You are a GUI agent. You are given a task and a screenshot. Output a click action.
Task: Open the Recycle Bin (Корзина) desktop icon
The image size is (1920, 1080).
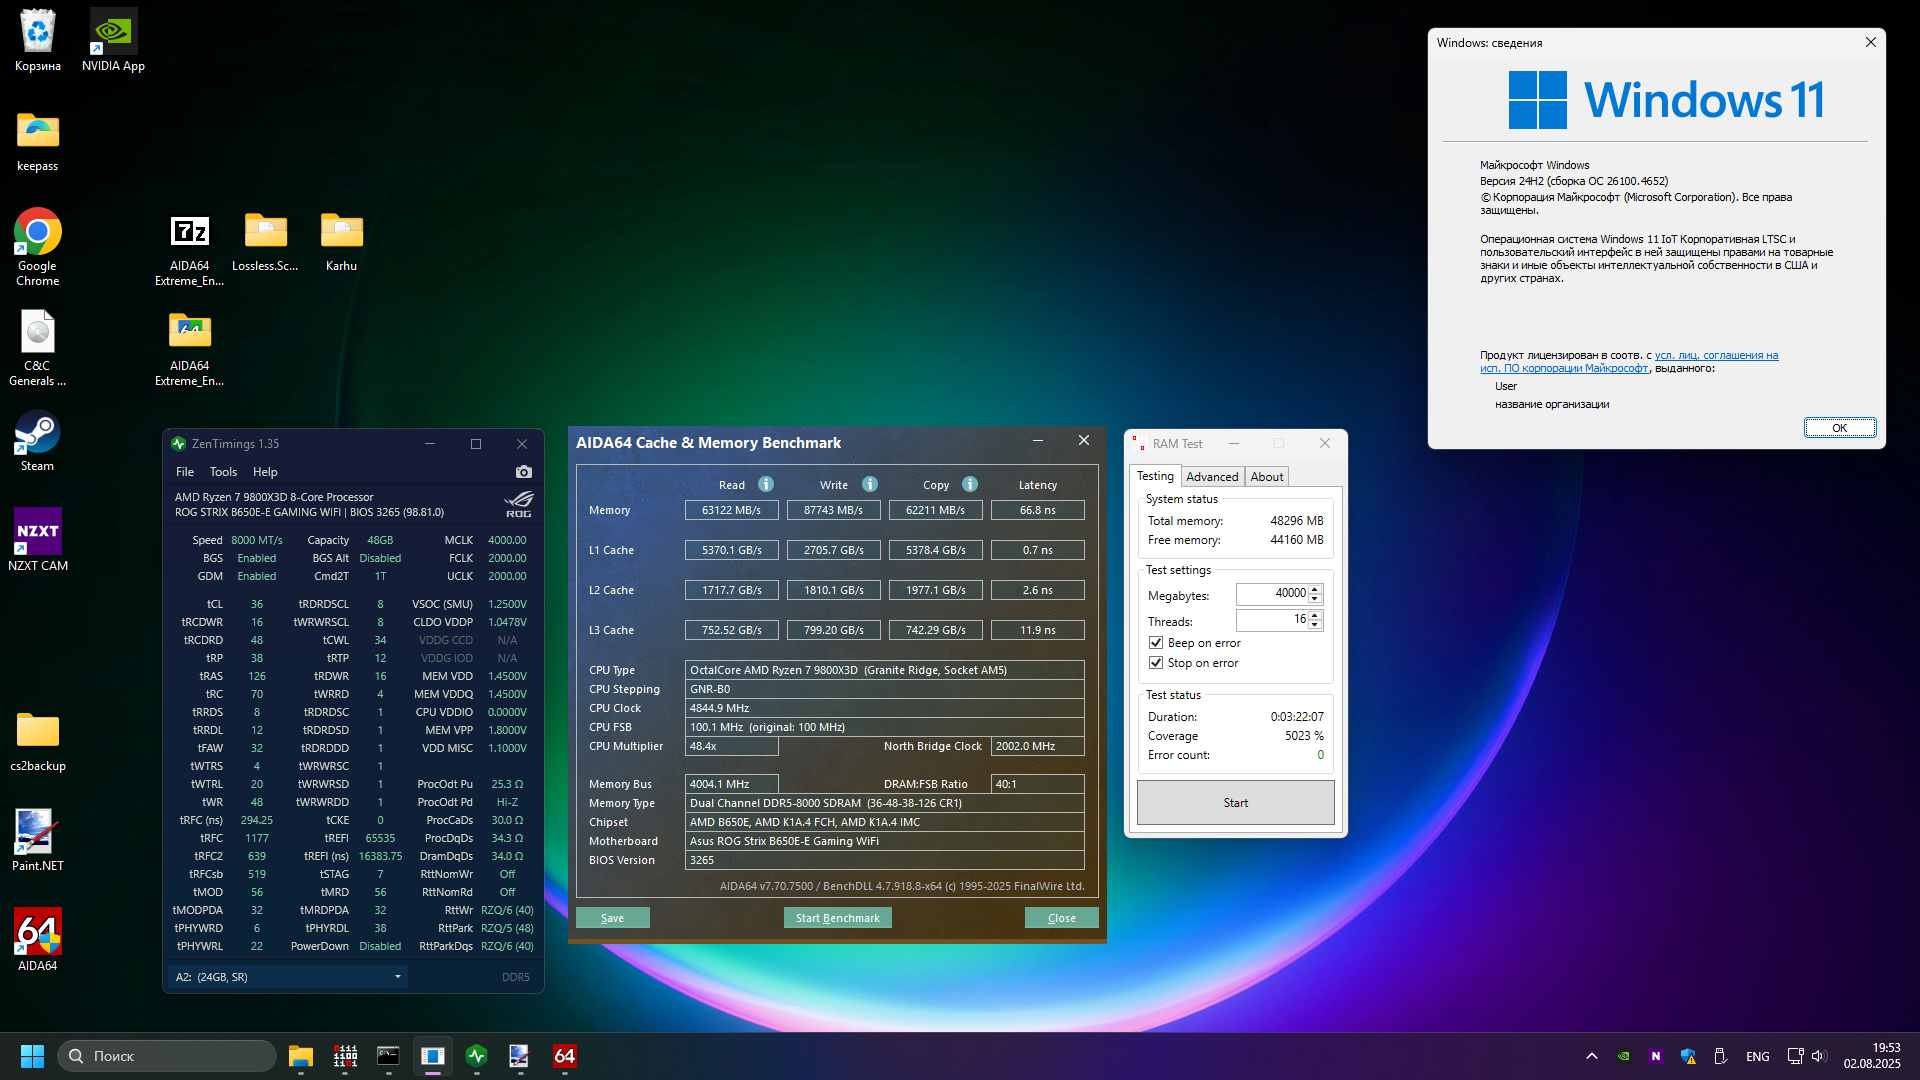click(x=37, y=40)
